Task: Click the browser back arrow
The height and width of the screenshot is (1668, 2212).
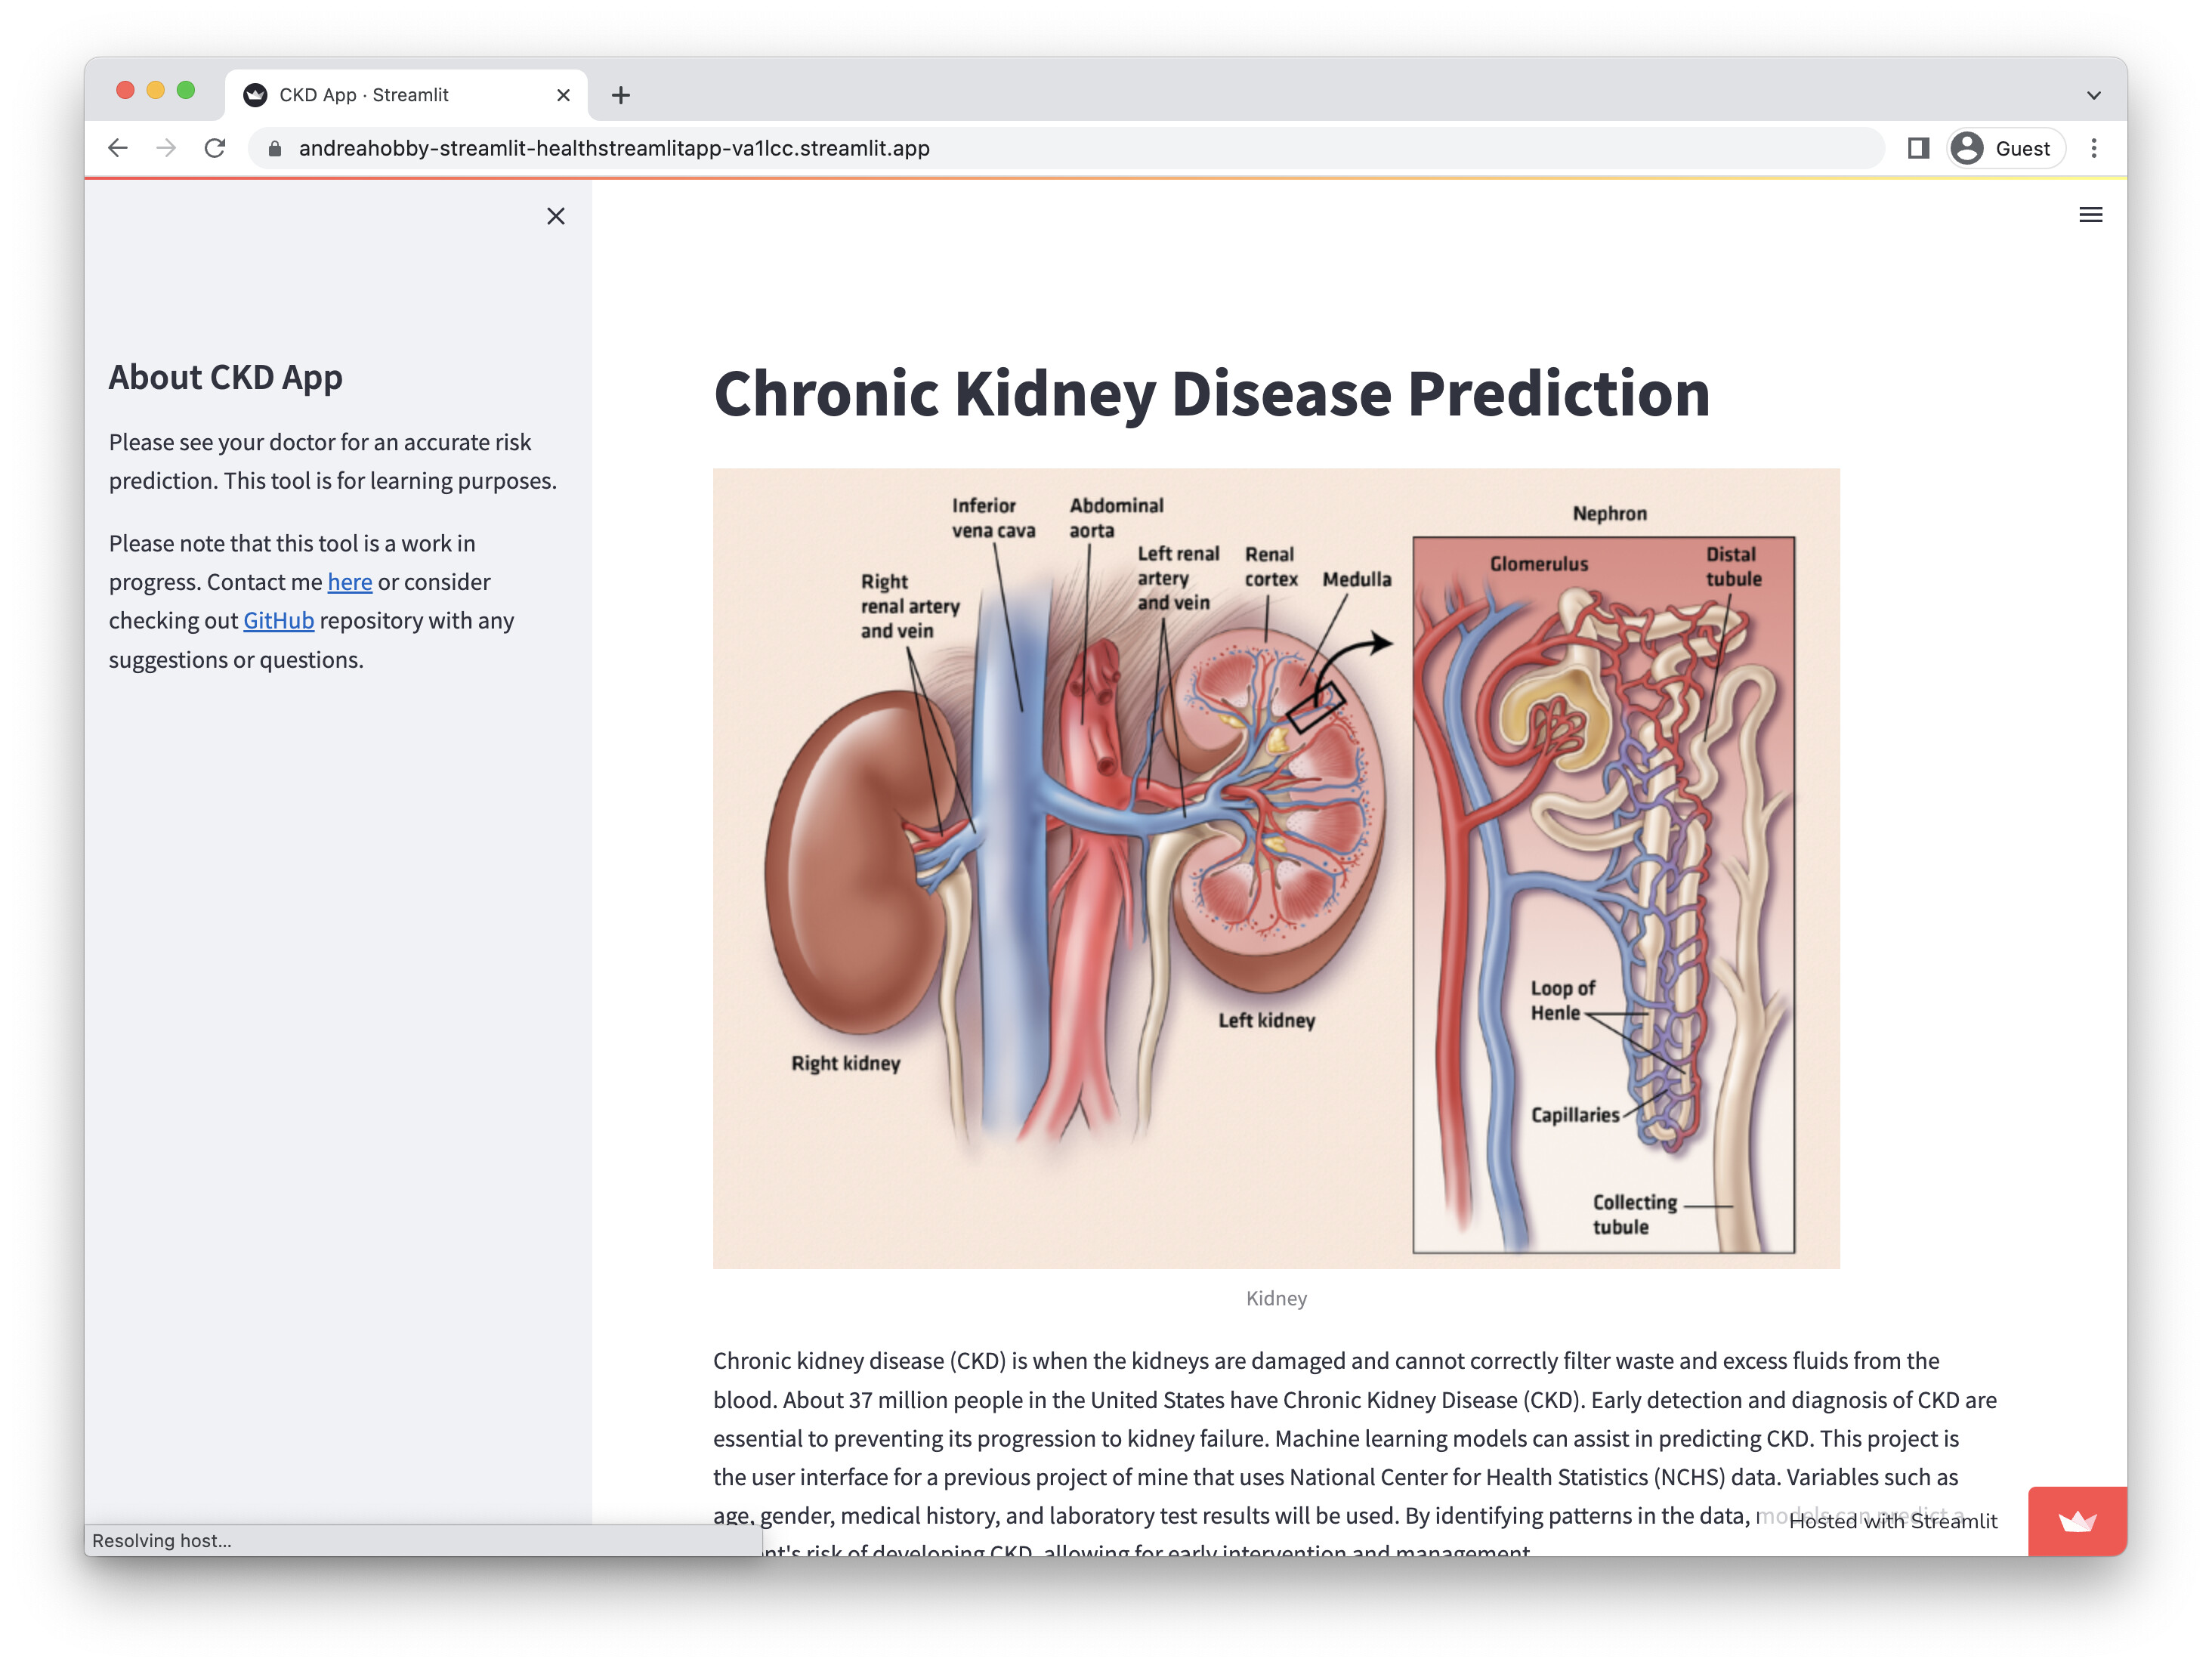Action: [x=118, y=148]
